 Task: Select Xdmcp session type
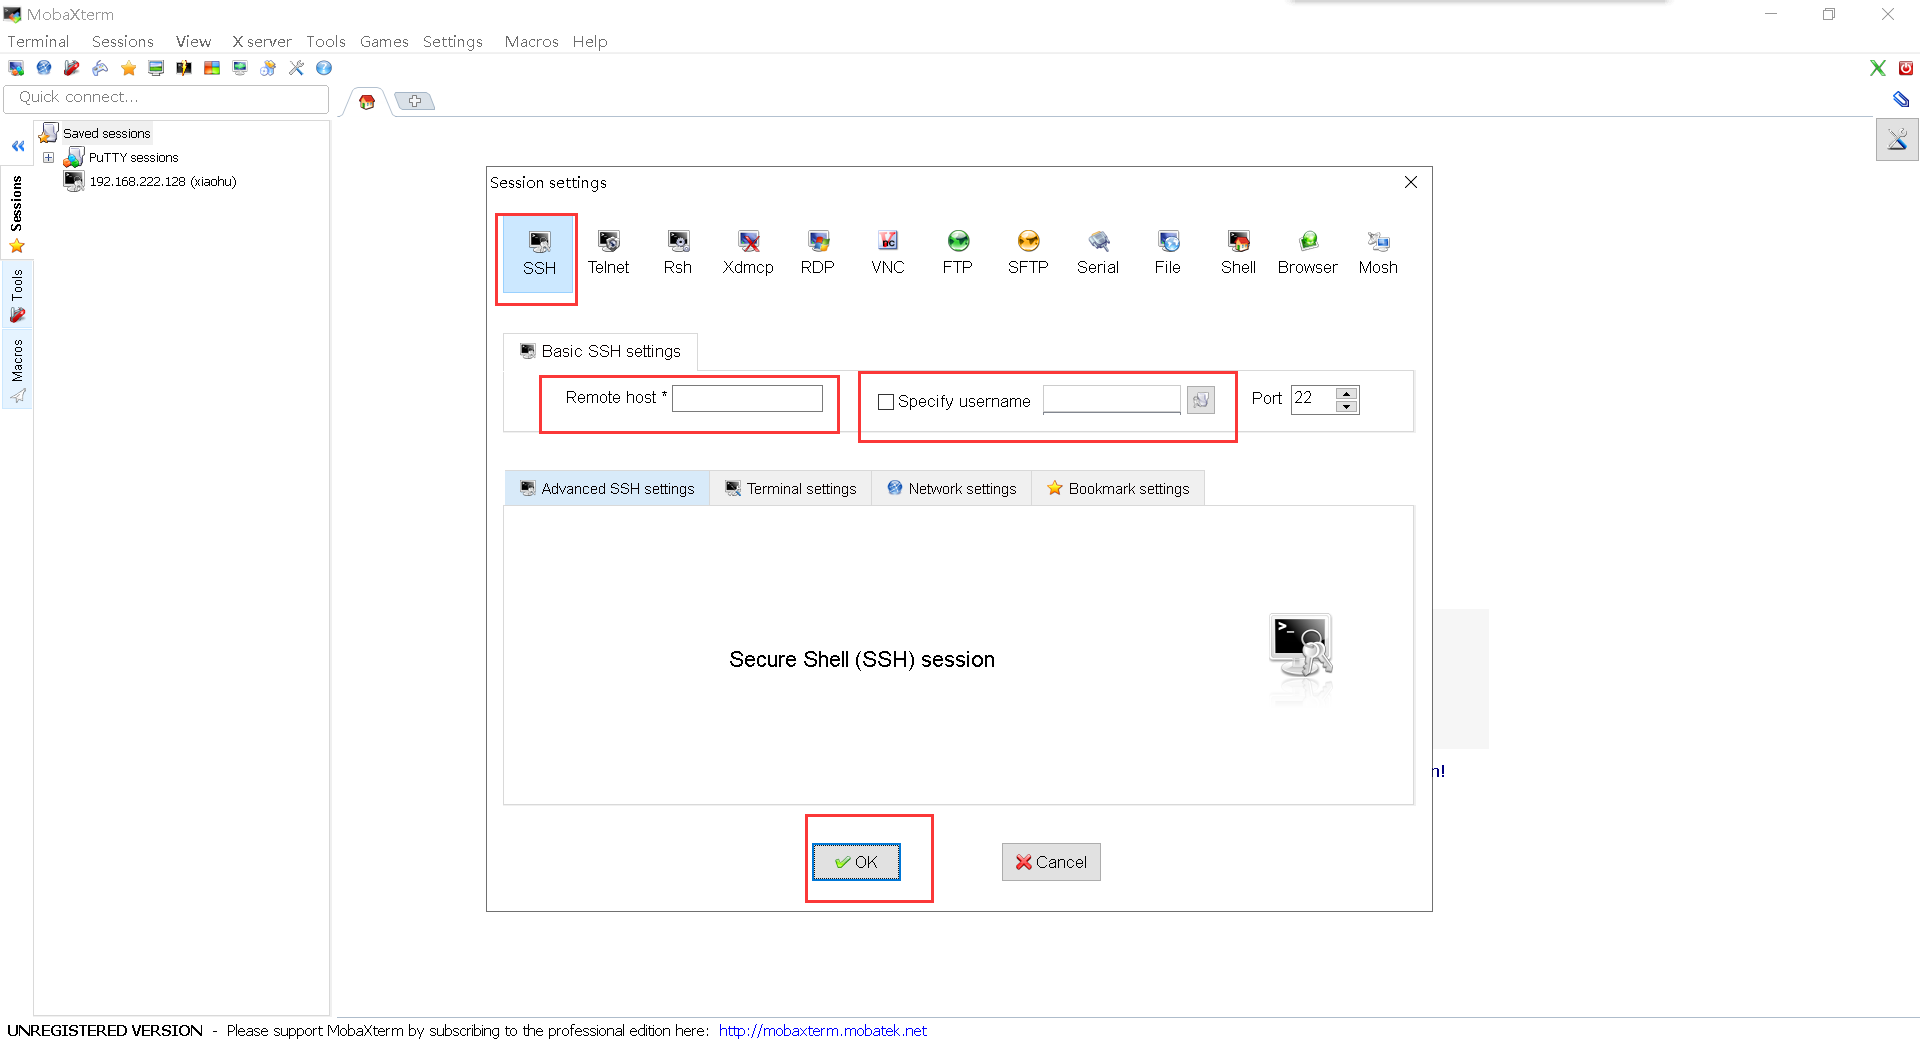click(748, 253)
